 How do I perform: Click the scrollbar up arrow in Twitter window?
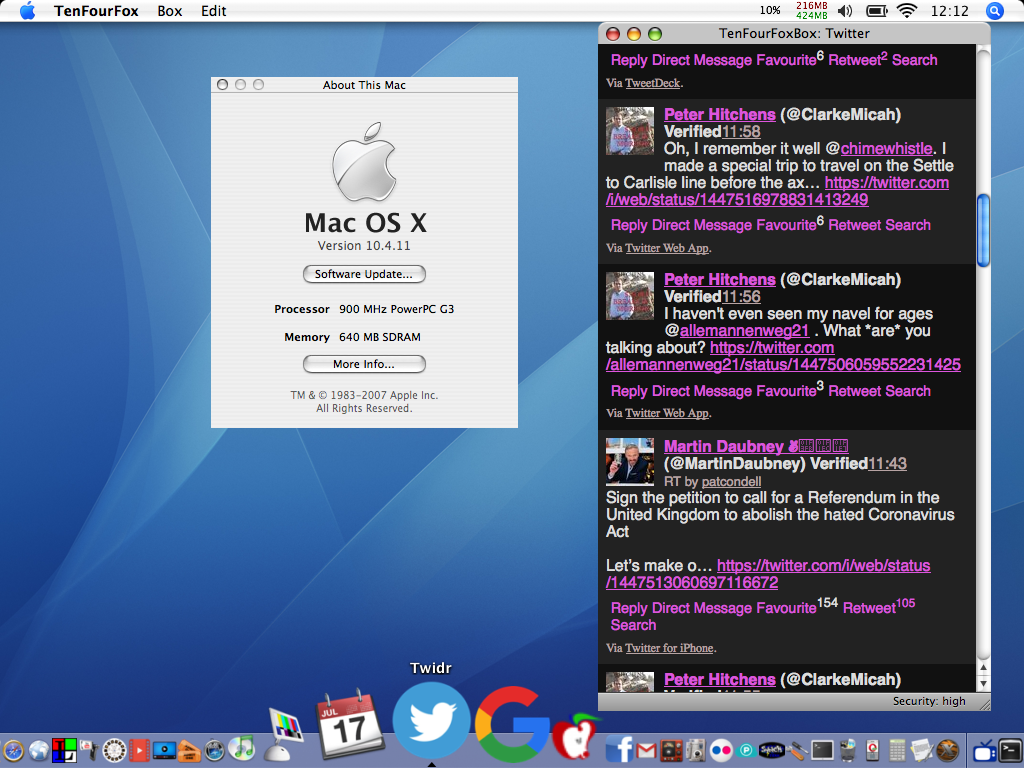(x=983, y=667)
